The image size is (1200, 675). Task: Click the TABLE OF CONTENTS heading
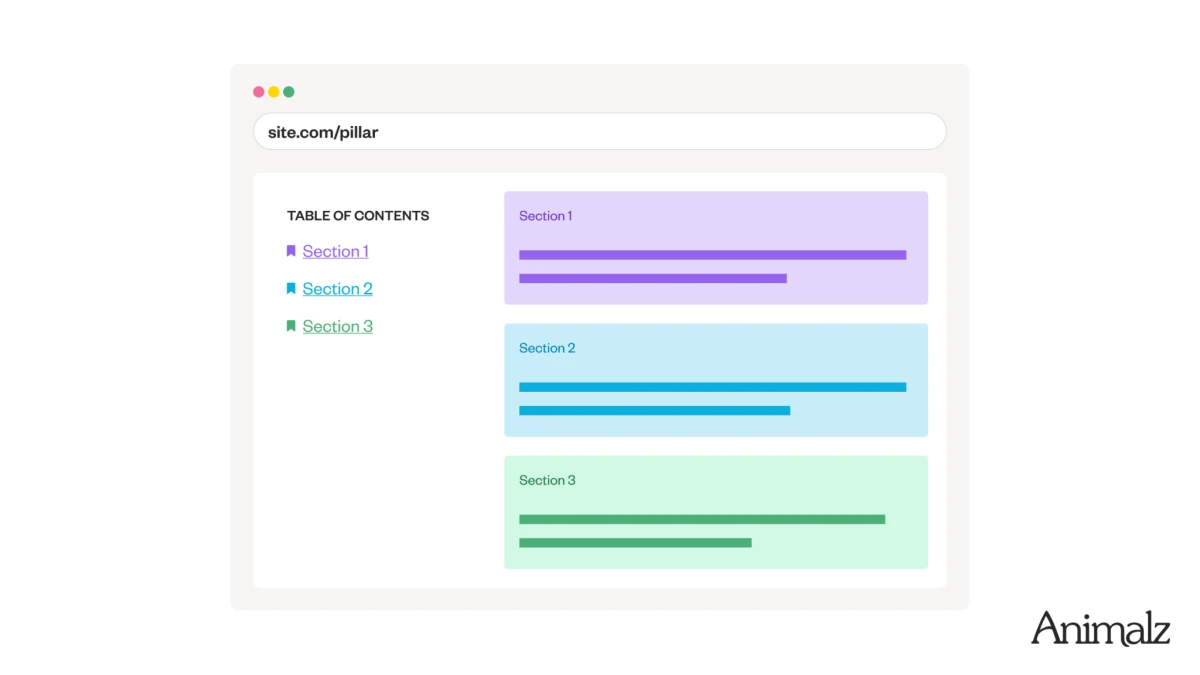point(358,215)
